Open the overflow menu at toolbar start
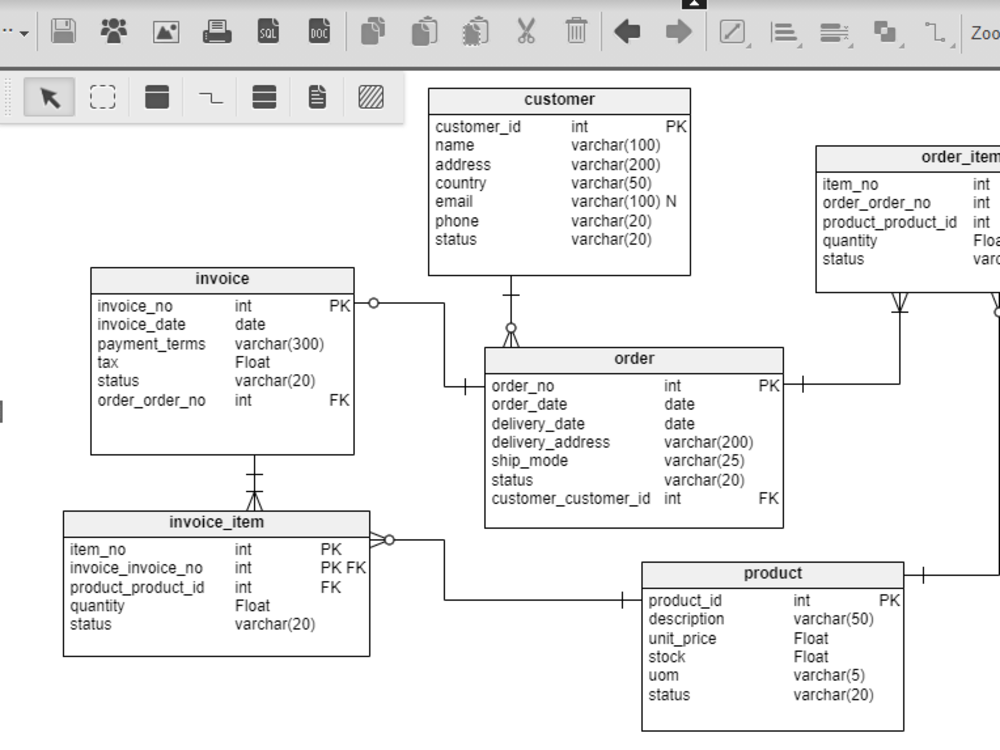The height and width of the screenshot is (750, 1000). coord(14,31)
